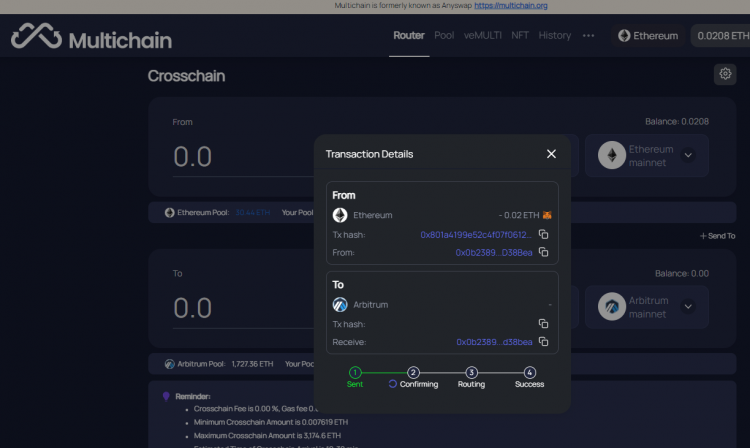Close the Transaction Details dialog
This screenshot has width=750, height=448.
click(551, 154)
